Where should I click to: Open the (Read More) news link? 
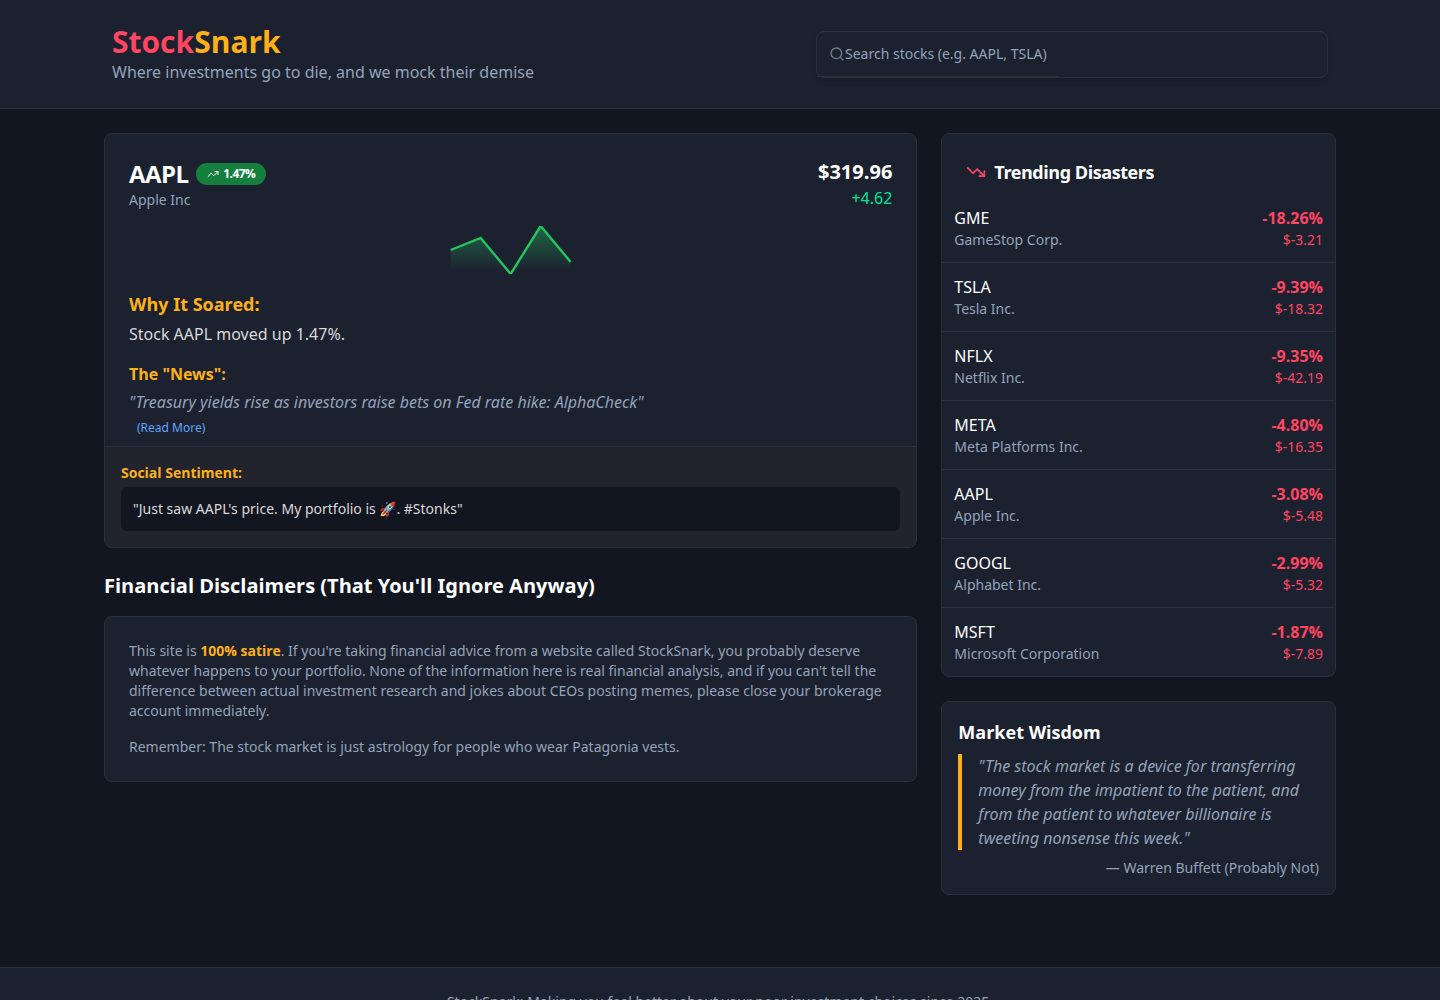tap(171, 428)
